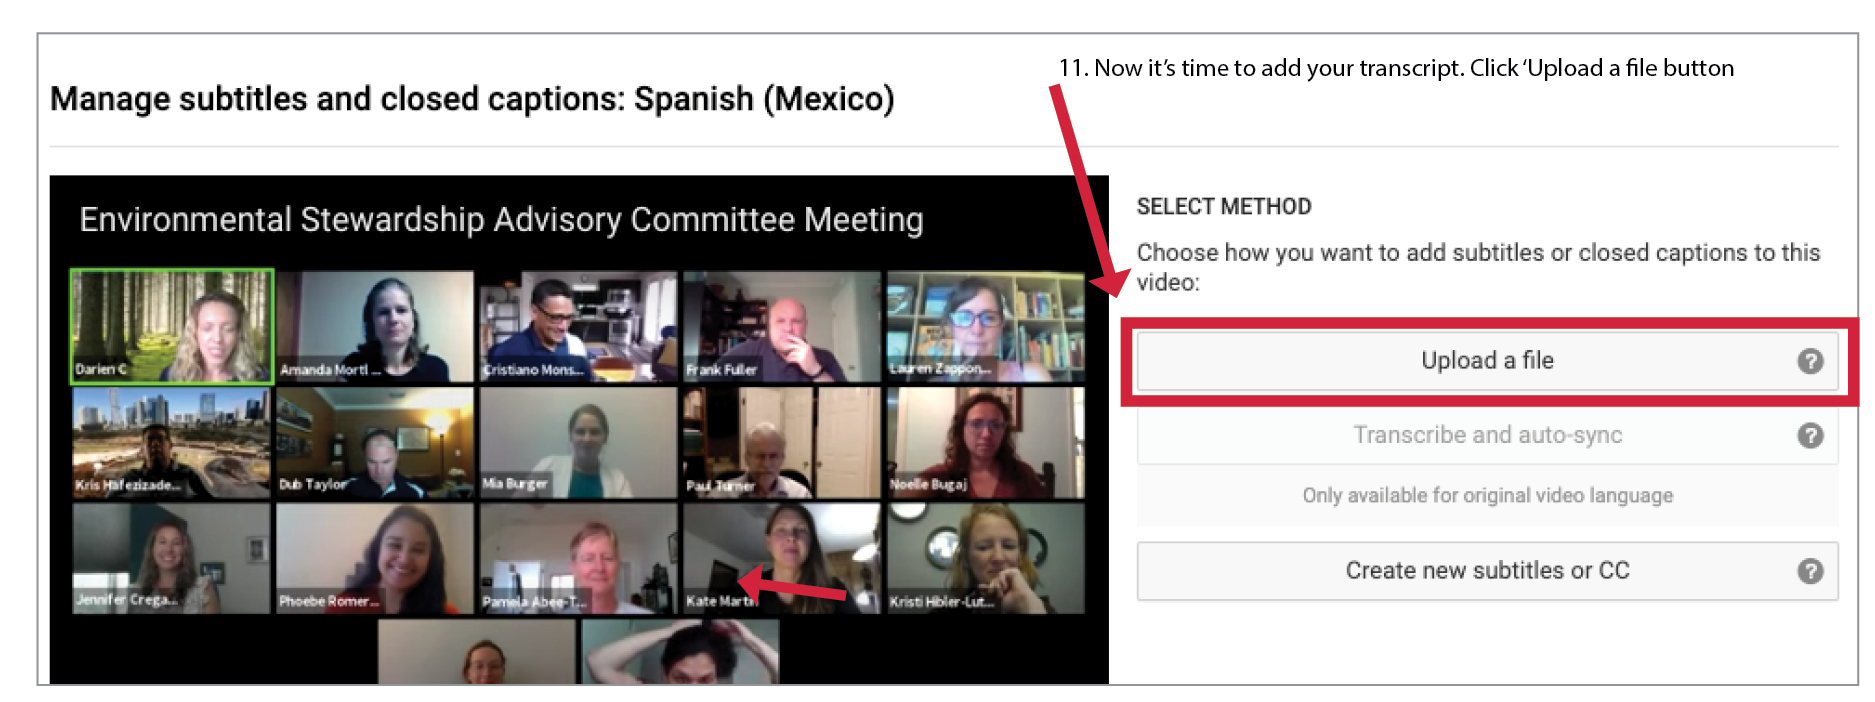
Task: Click Dub Taylor video tile
Action: click(375, 443)
